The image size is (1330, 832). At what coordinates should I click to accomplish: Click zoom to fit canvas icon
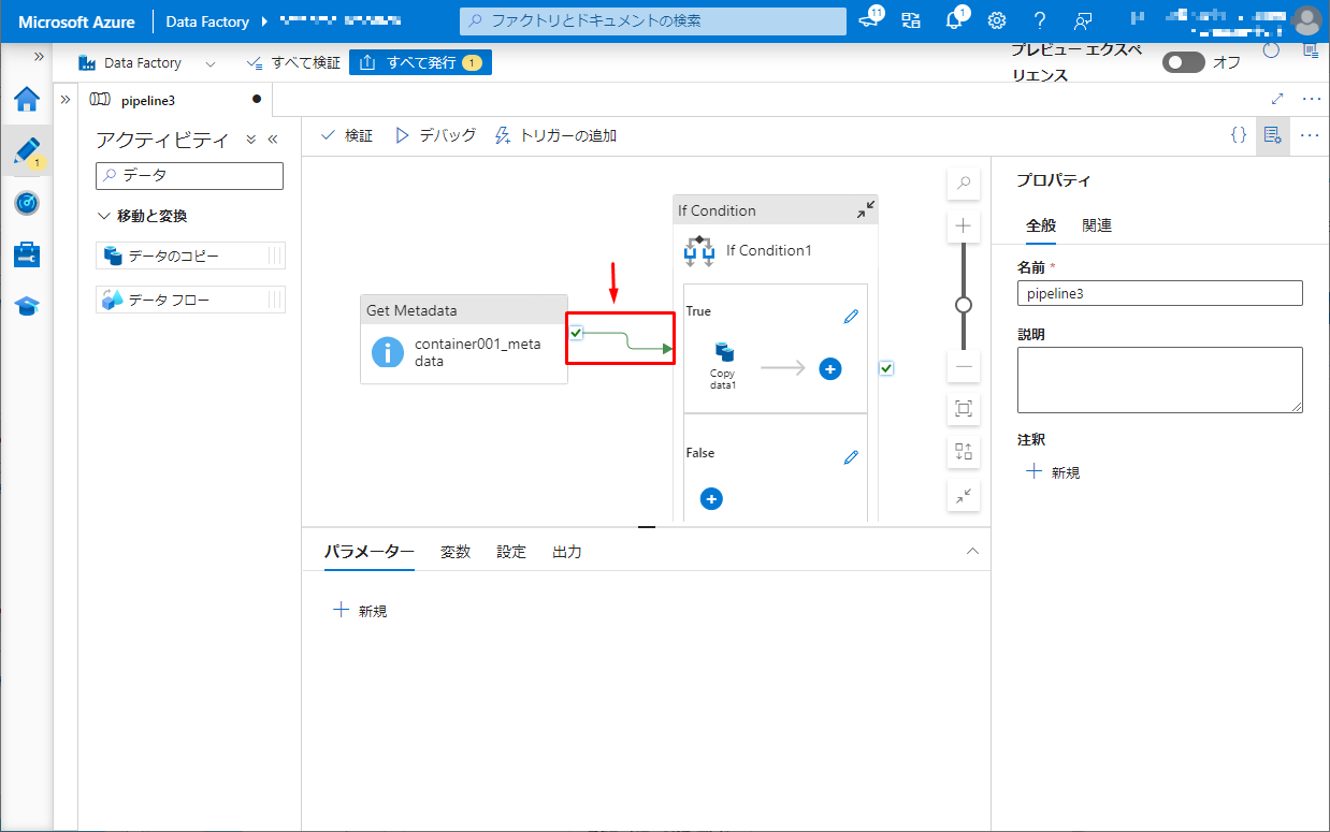[964, 408]
